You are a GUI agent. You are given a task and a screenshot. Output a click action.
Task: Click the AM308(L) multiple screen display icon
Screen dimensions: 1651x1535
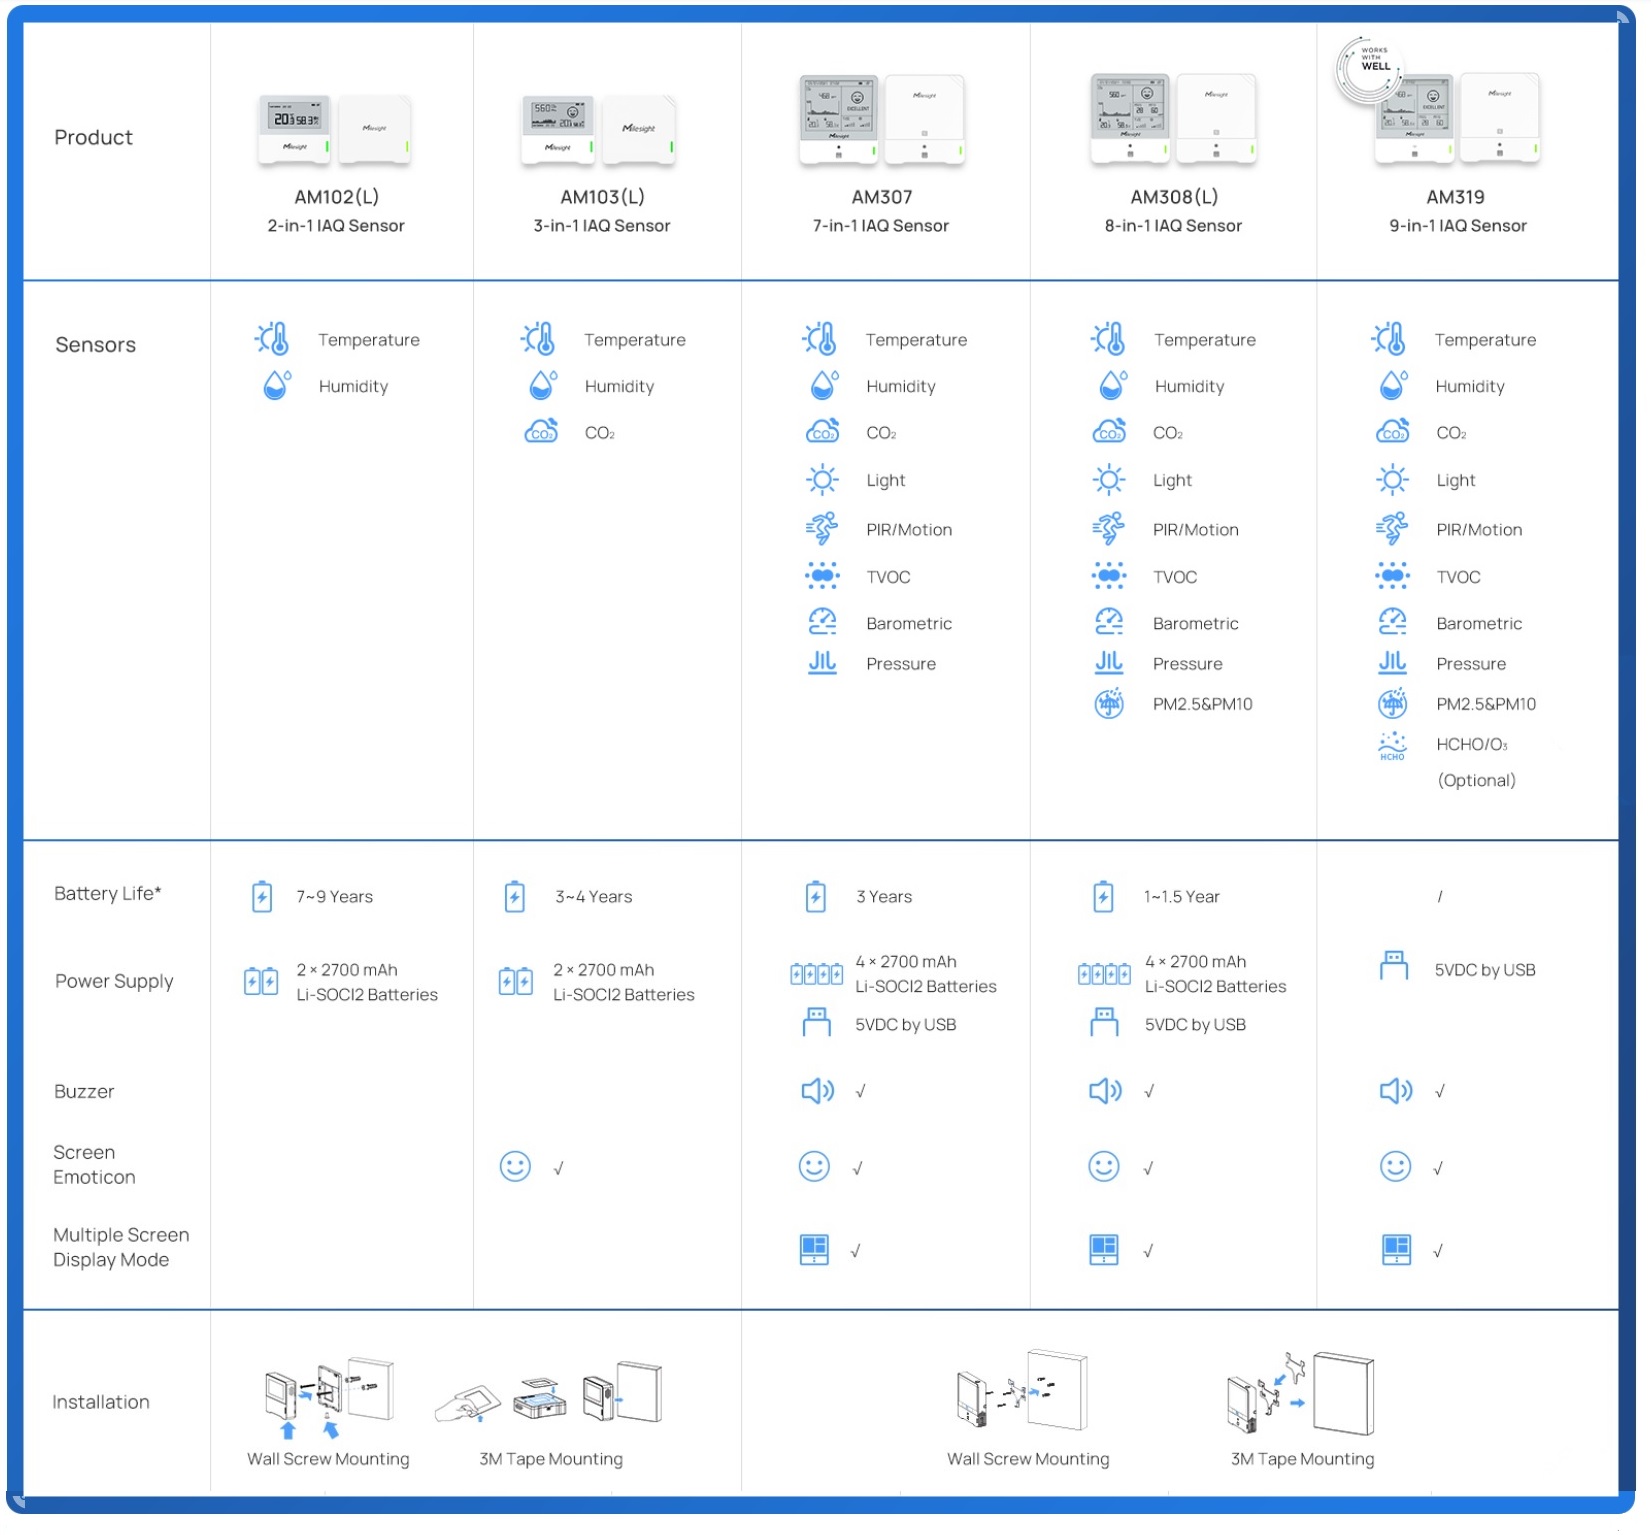click(x=1104, y=1250)
